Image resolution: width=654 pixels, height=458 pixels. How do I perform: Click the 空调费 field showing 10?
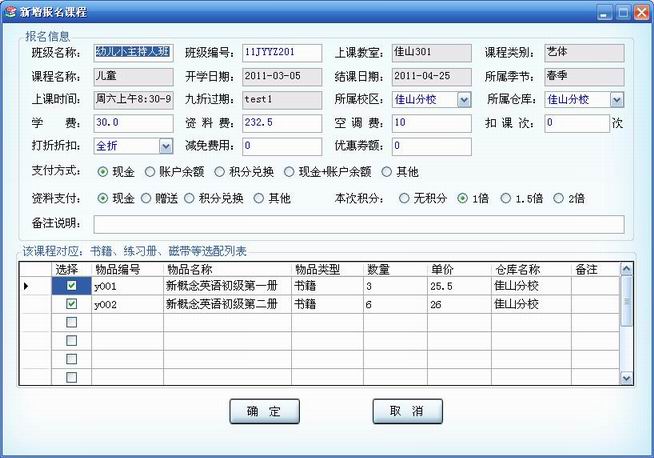(432, 123)
